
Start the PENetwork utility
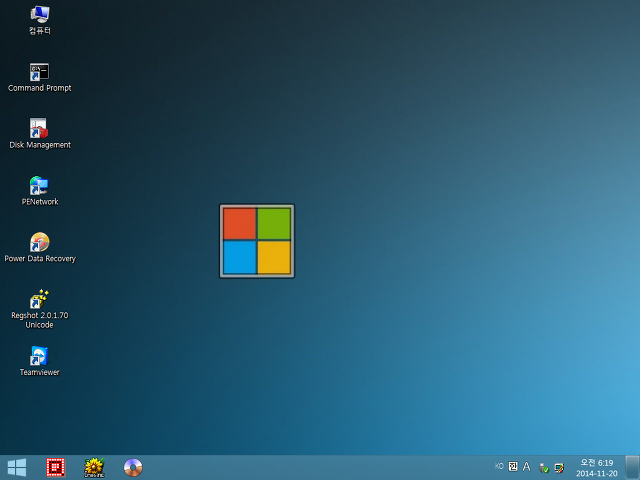pos(40,191)
